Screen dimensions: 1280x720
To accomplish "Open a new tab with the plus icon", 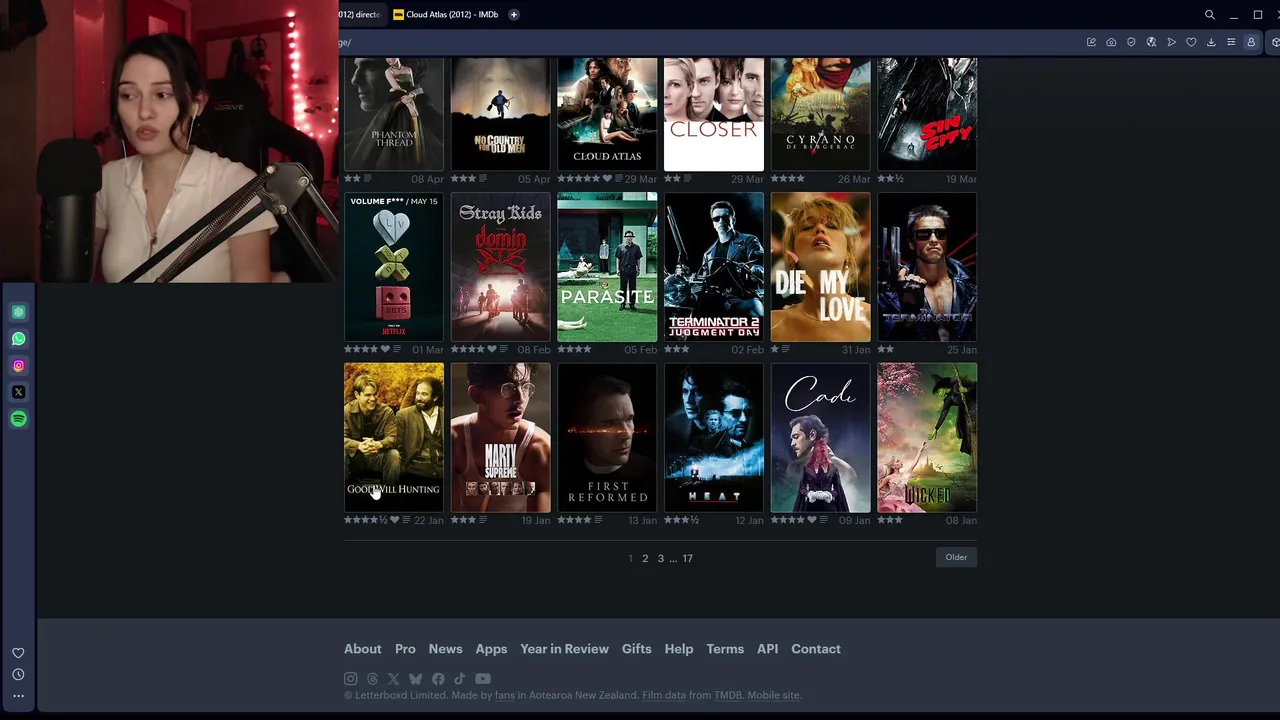I will click(514, 15).
